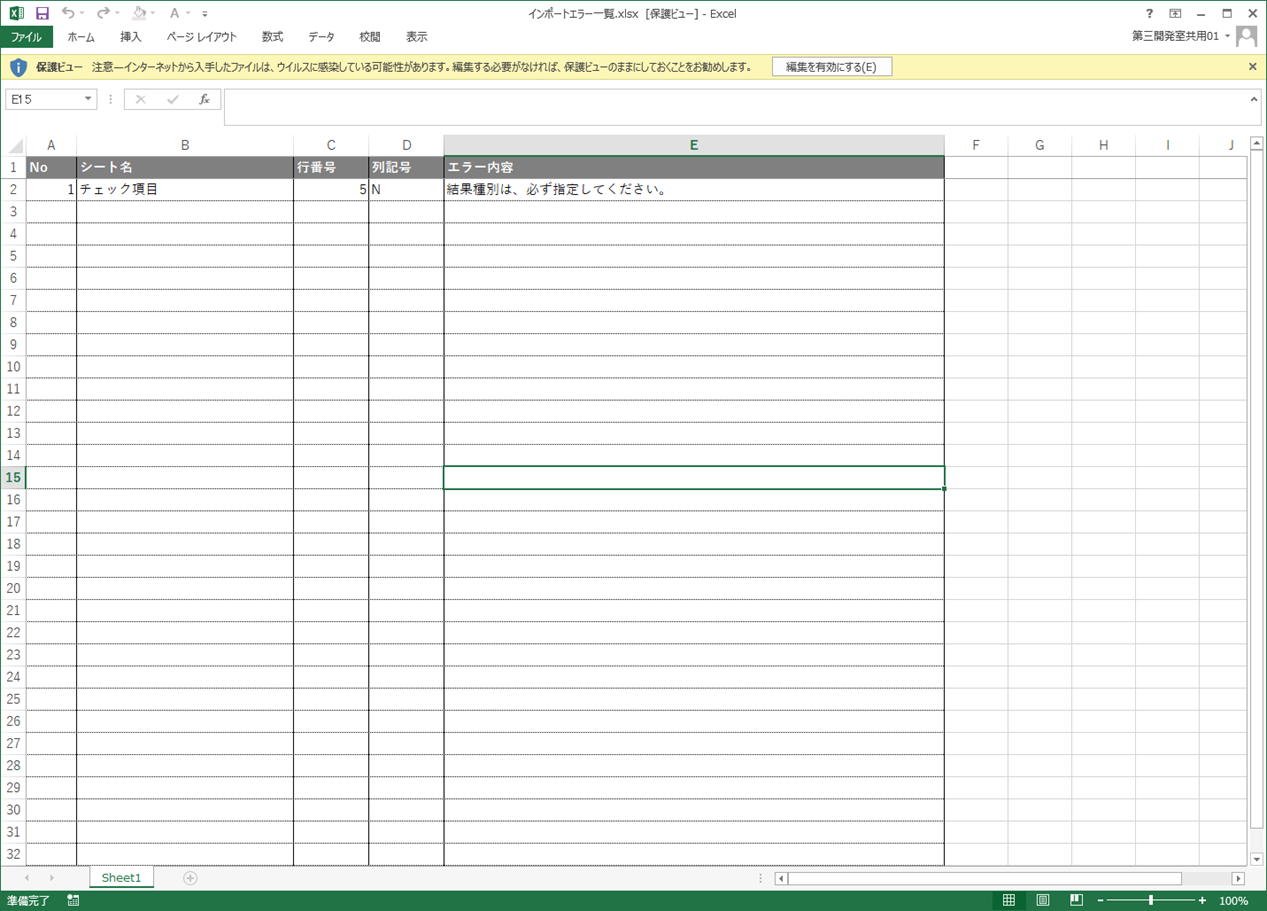Viewport: 1267px width, 911px height.
Task: Select the Sheet1 worksheet tab
Action: (121, 878)
